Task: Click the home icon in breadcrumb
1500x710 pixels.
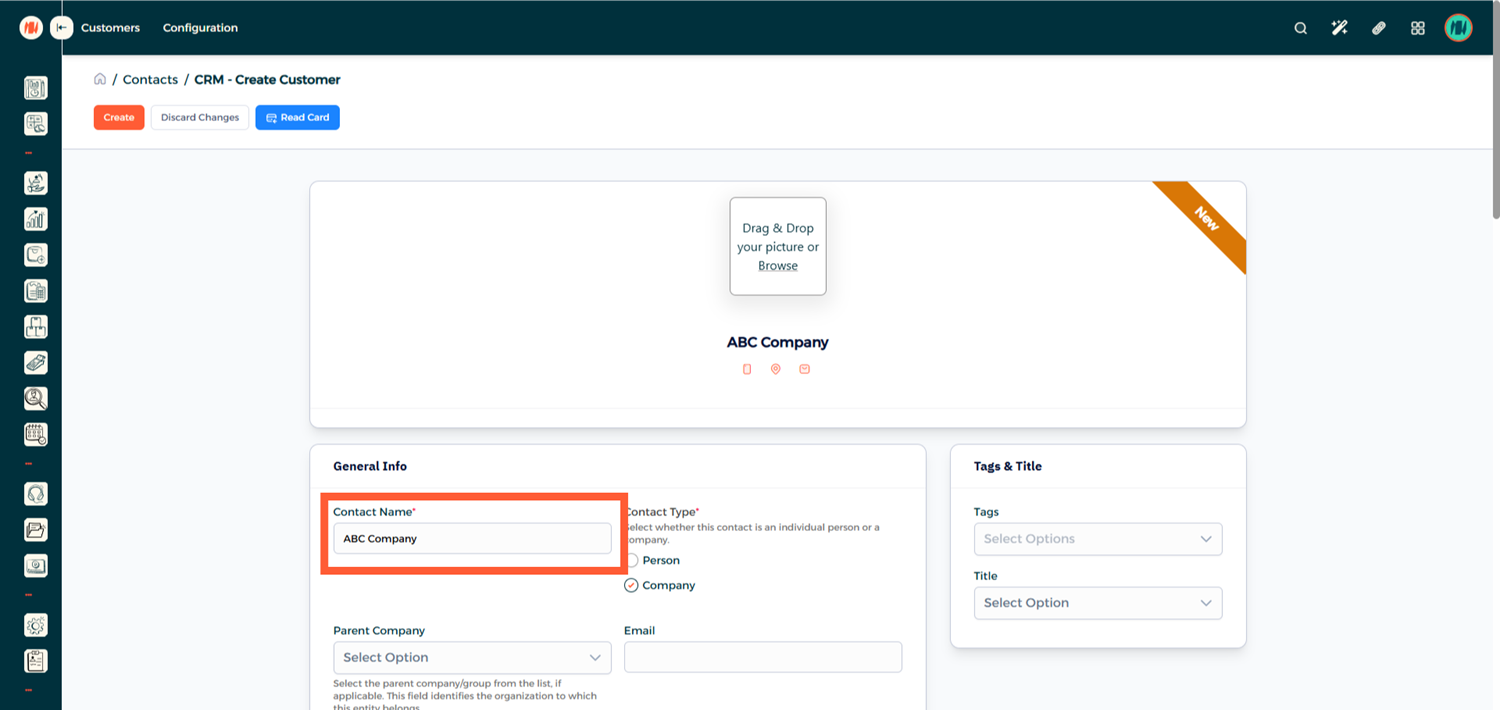Action: [100, 79]
